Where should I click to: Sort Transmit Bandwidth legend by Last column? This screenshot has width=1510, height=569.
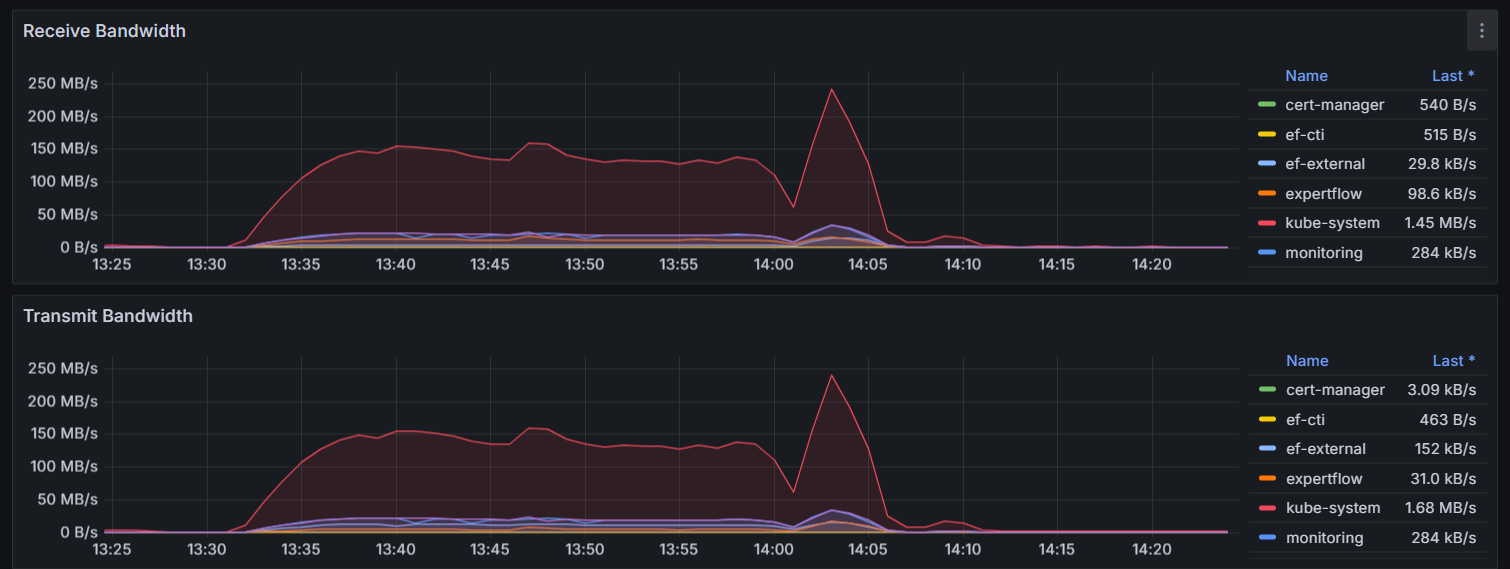coord(1452,361)
